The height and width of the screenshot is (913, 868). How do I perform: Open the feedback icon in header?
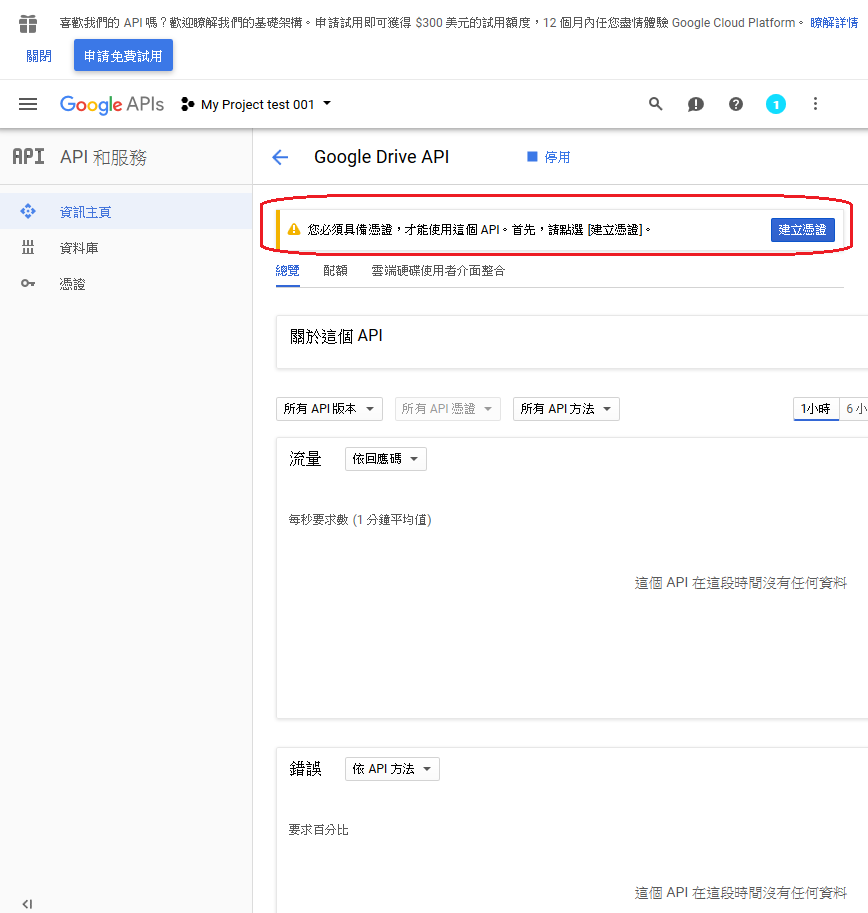coord(696,104)
